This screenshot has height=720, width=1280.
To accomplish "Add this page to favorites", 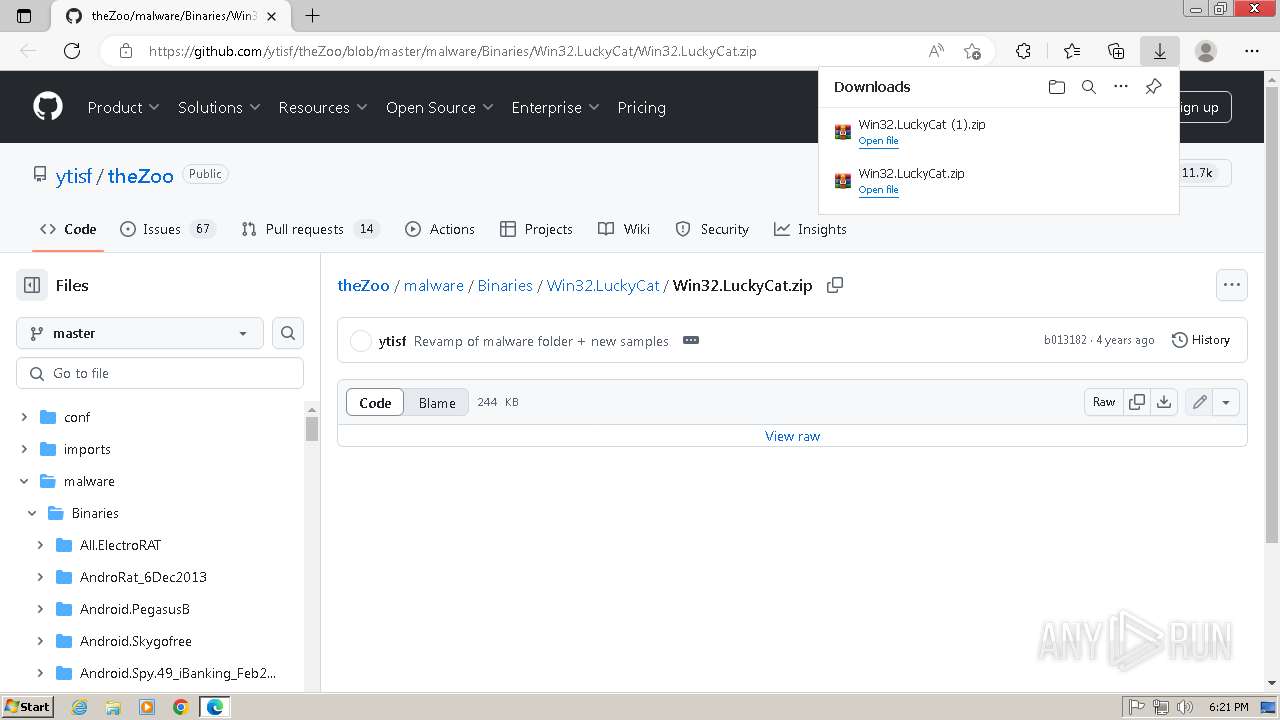I will tap(972, 51).
